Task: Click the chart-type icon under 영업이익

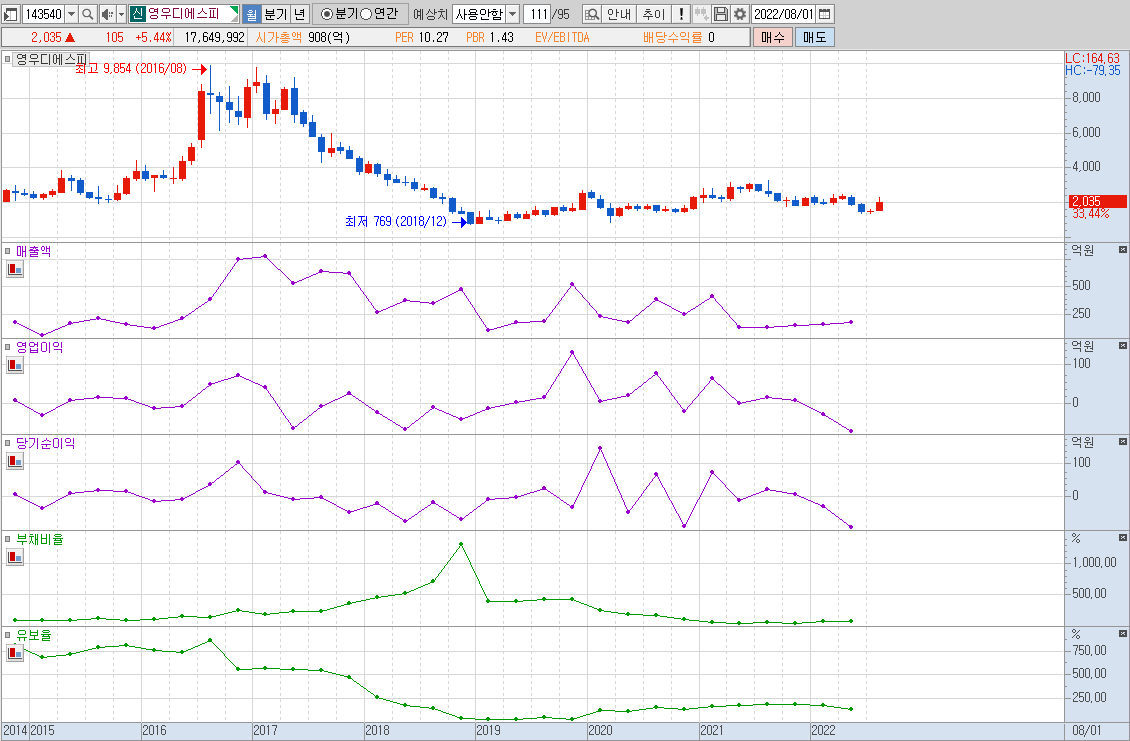Action: [x=15, y=365]
